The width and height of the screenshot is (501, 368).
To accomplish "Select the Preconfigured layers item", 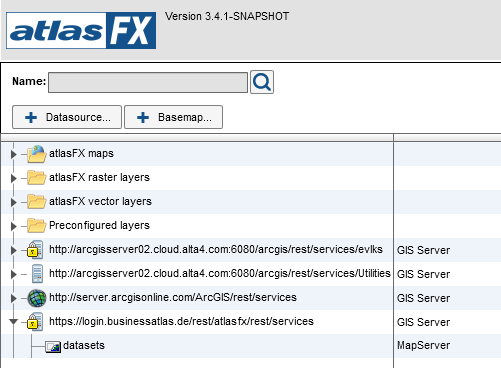I will tap(99, 225).
